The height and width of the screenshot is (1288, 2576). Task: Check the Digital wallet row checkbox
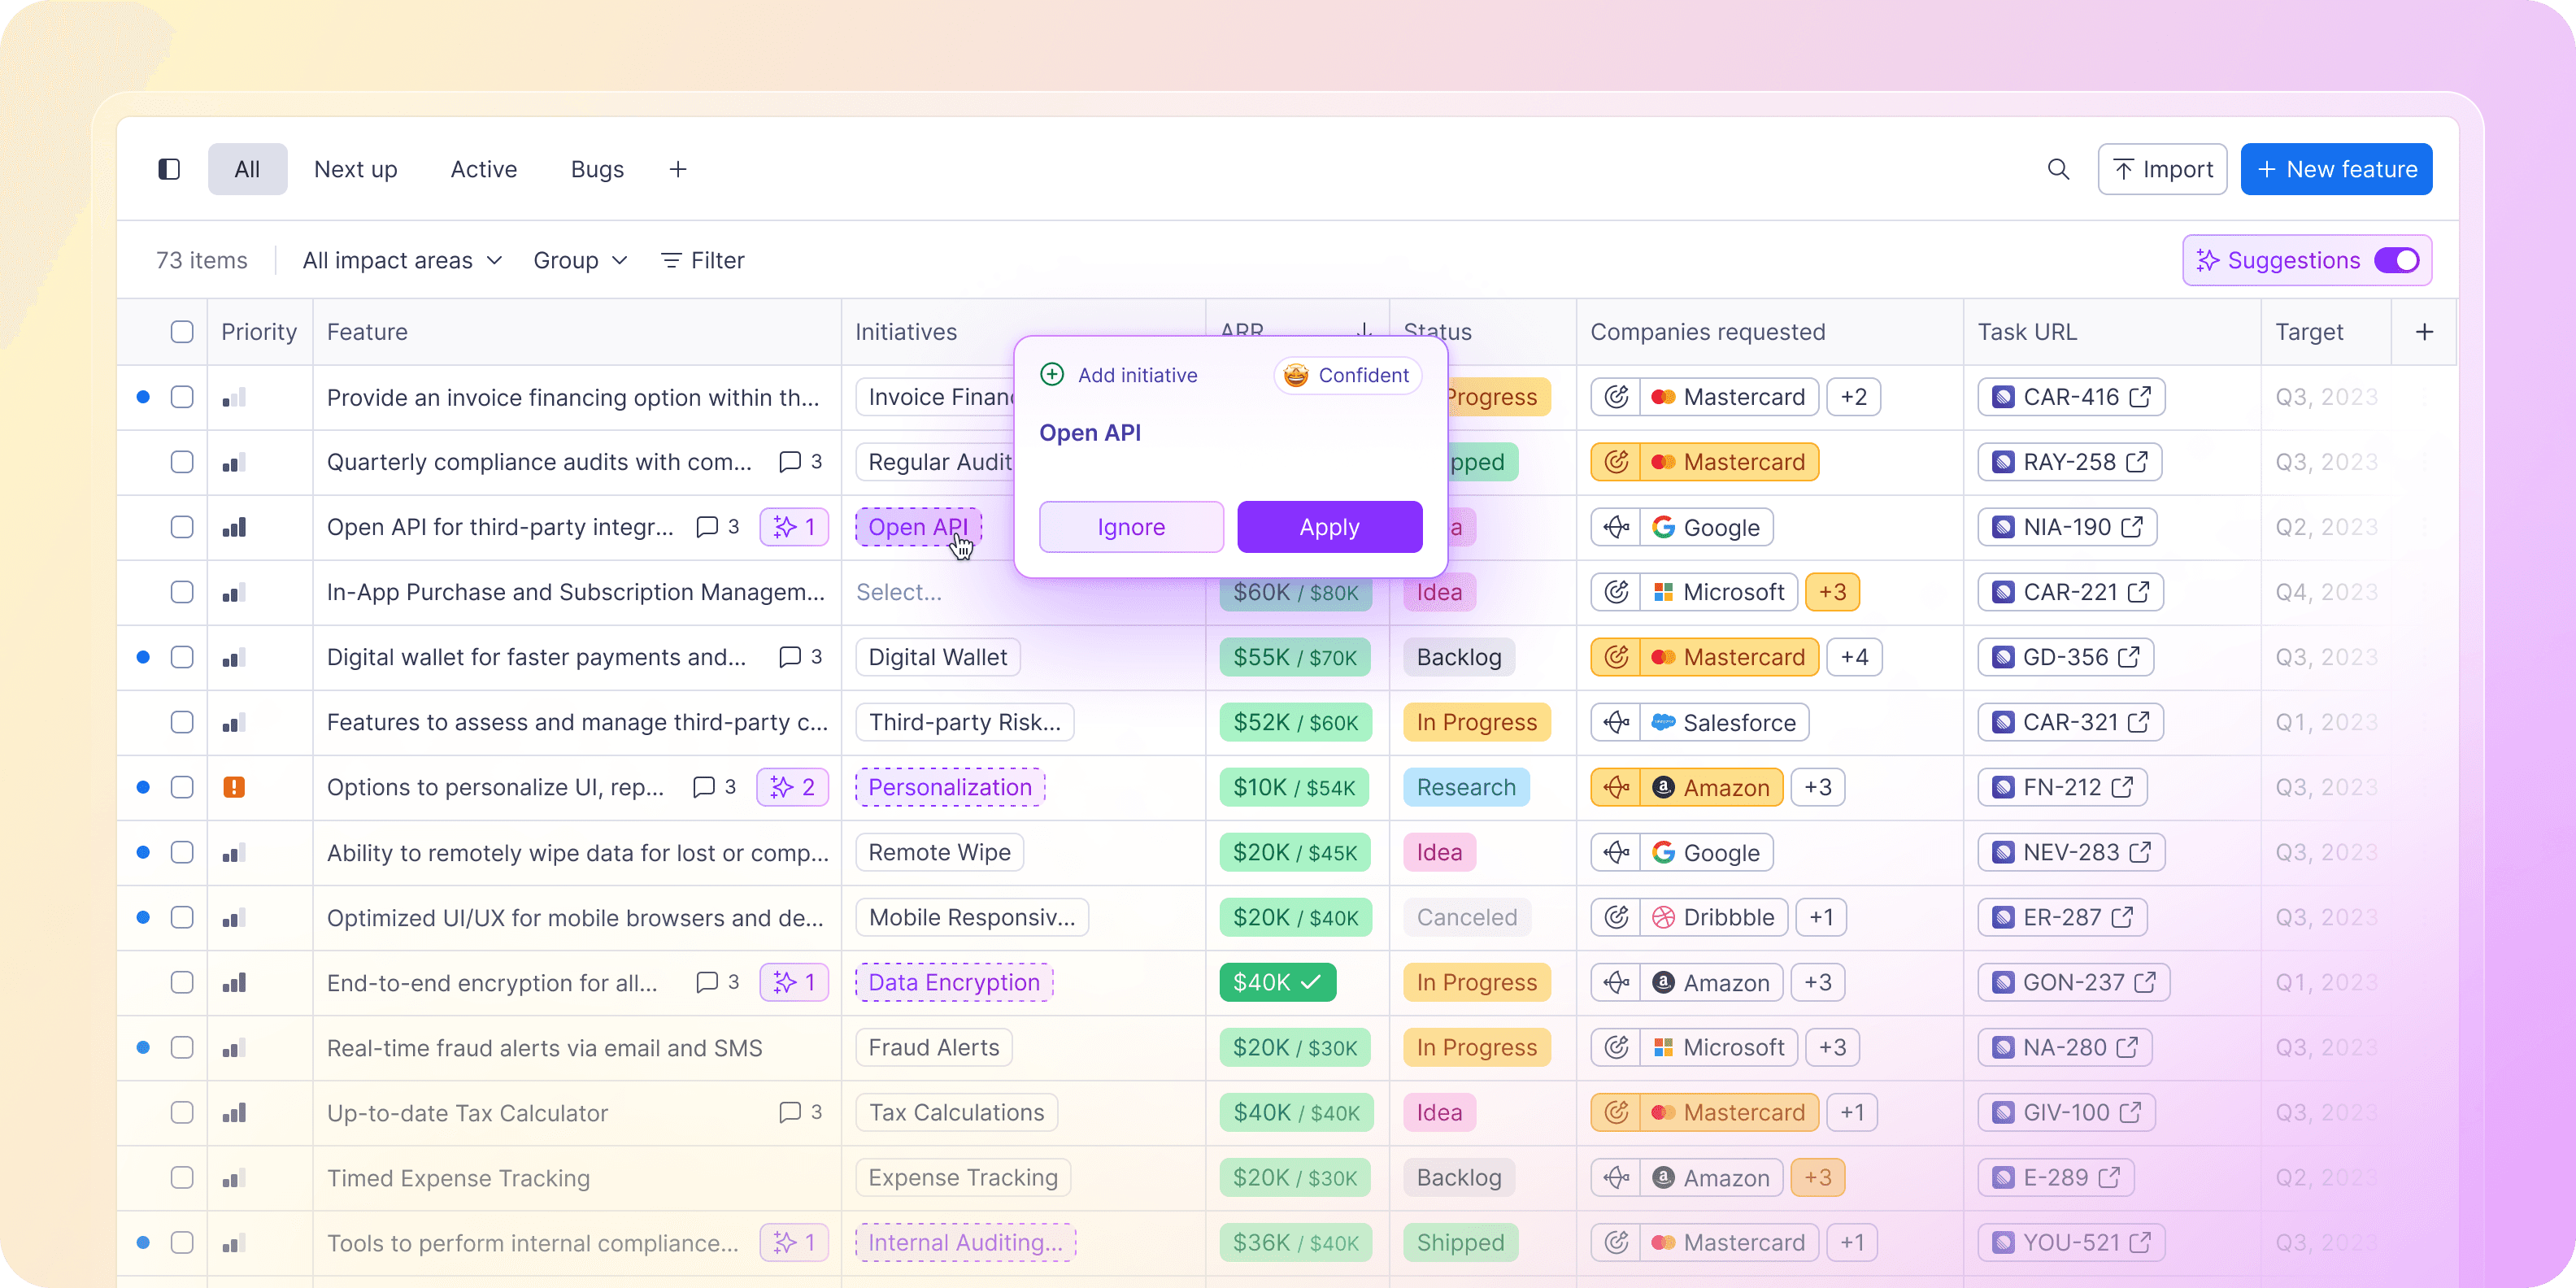182,657
